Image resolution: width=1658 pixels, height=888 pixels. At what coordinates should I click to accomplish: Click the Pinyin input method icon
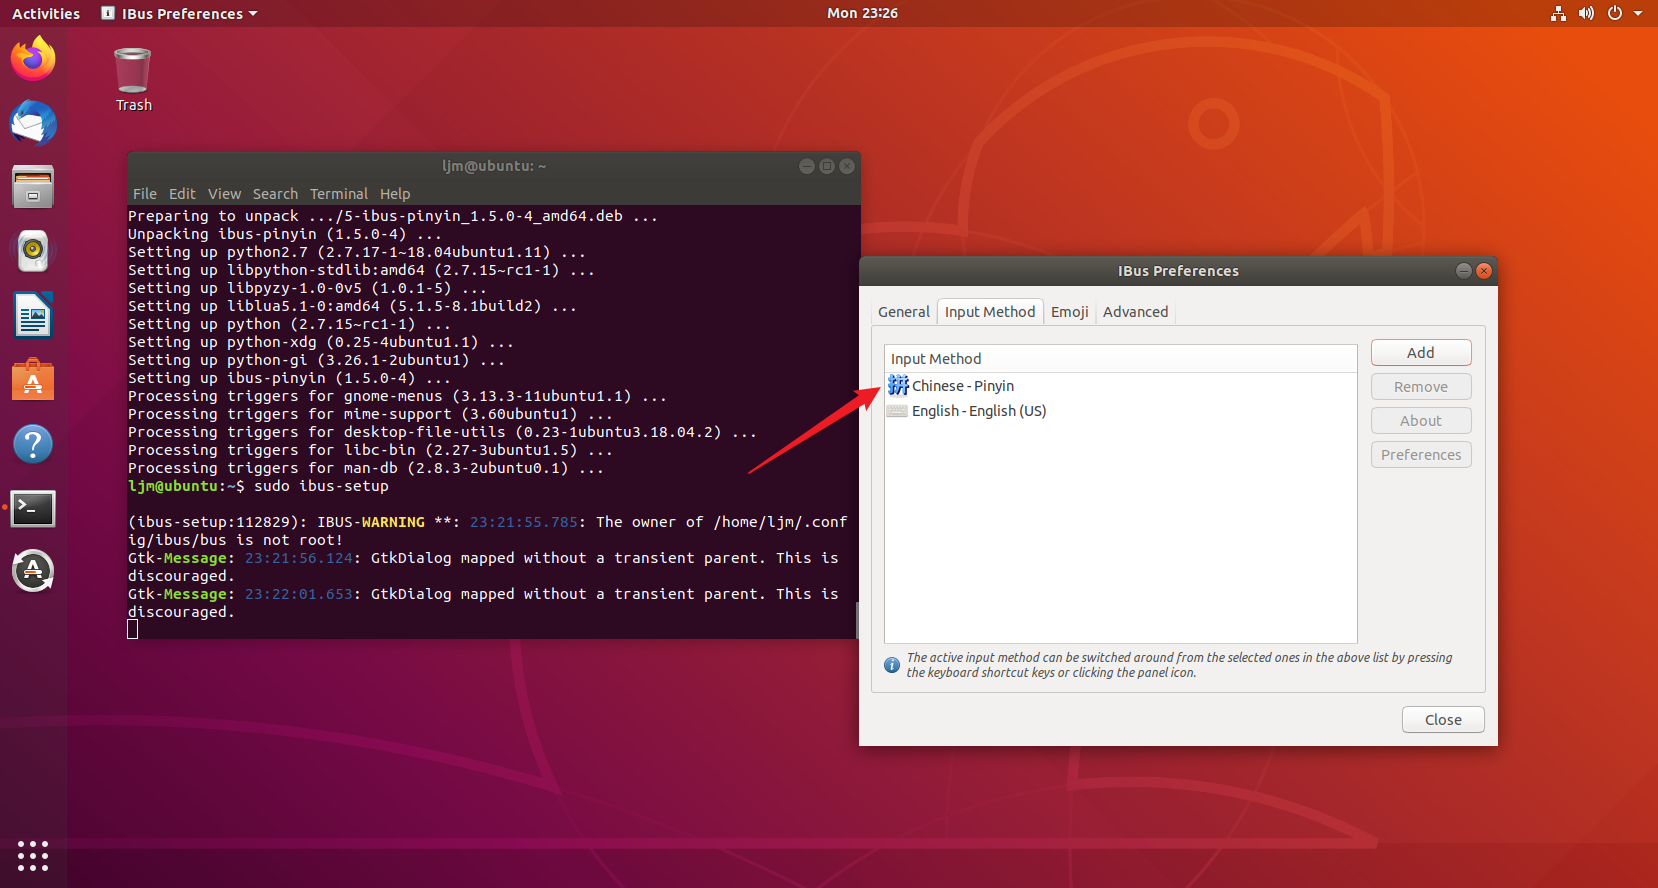[898, 385]
